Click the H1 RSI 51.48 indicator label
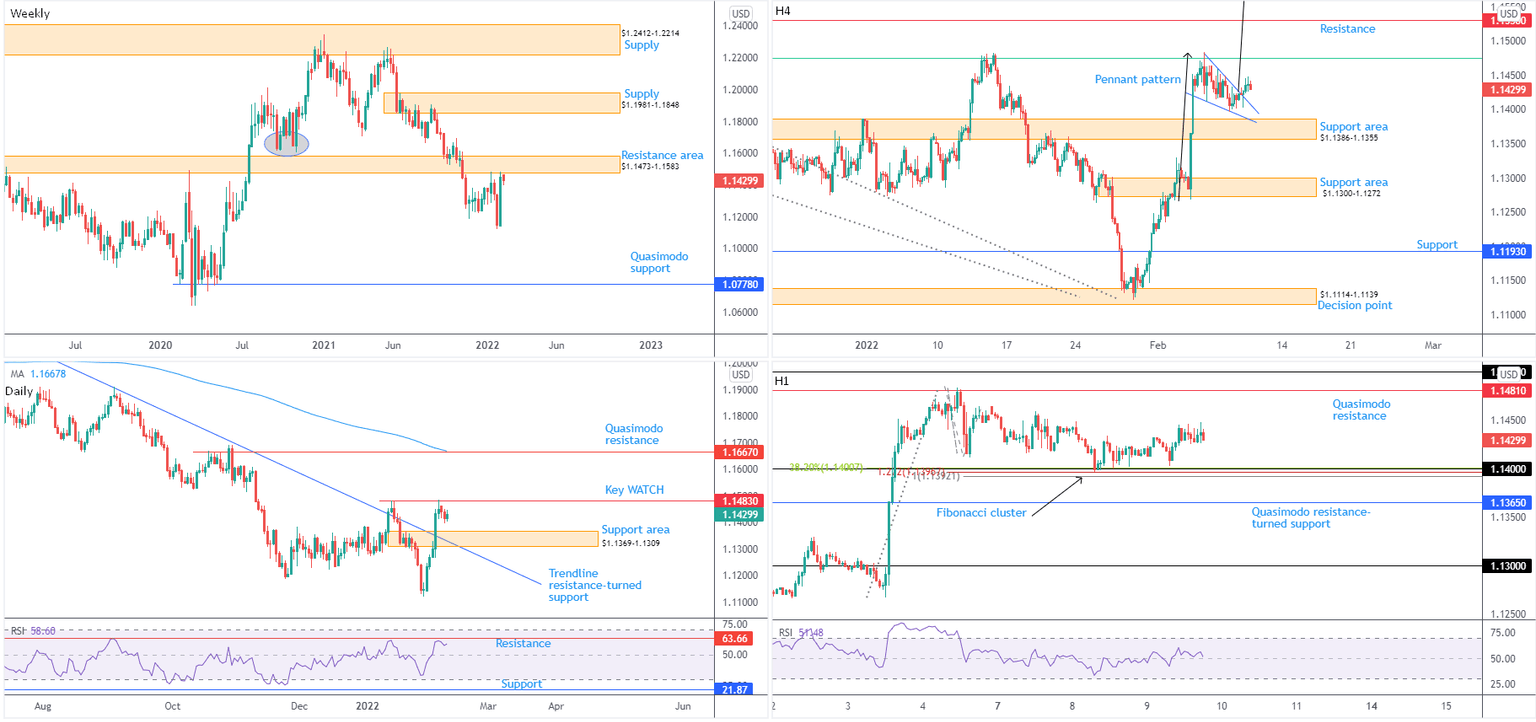1536x722 pixels. pos(801,633)
